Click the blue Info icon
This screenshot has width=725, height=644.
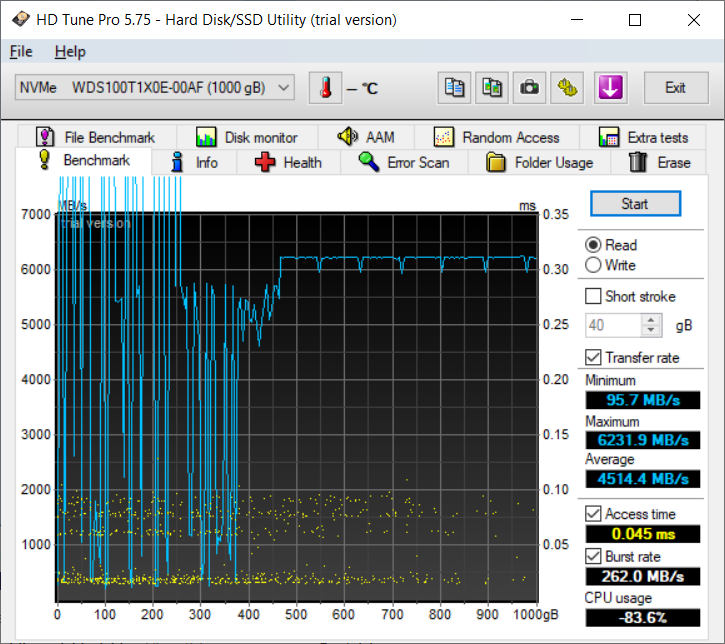tap(177, 162)
